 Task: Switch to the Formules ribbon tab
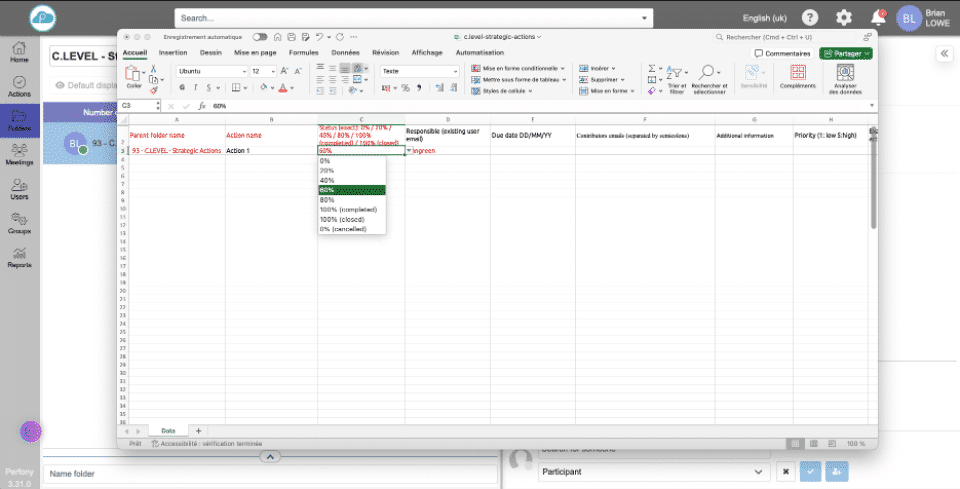(x=303, y=52)
